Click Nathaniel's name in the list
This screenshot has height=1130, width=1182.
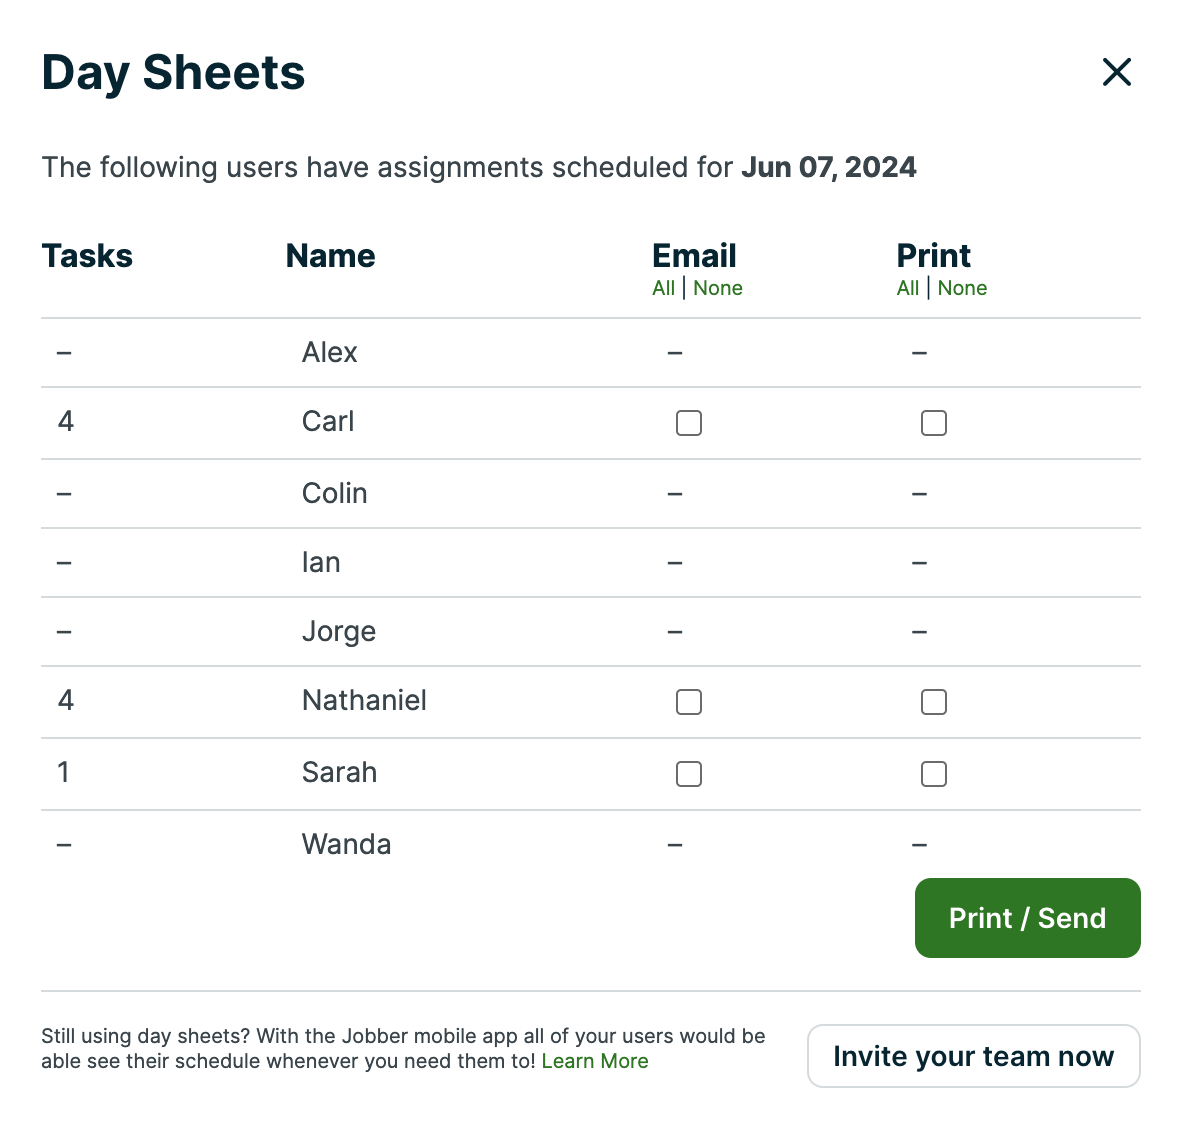tap(364, 701)
